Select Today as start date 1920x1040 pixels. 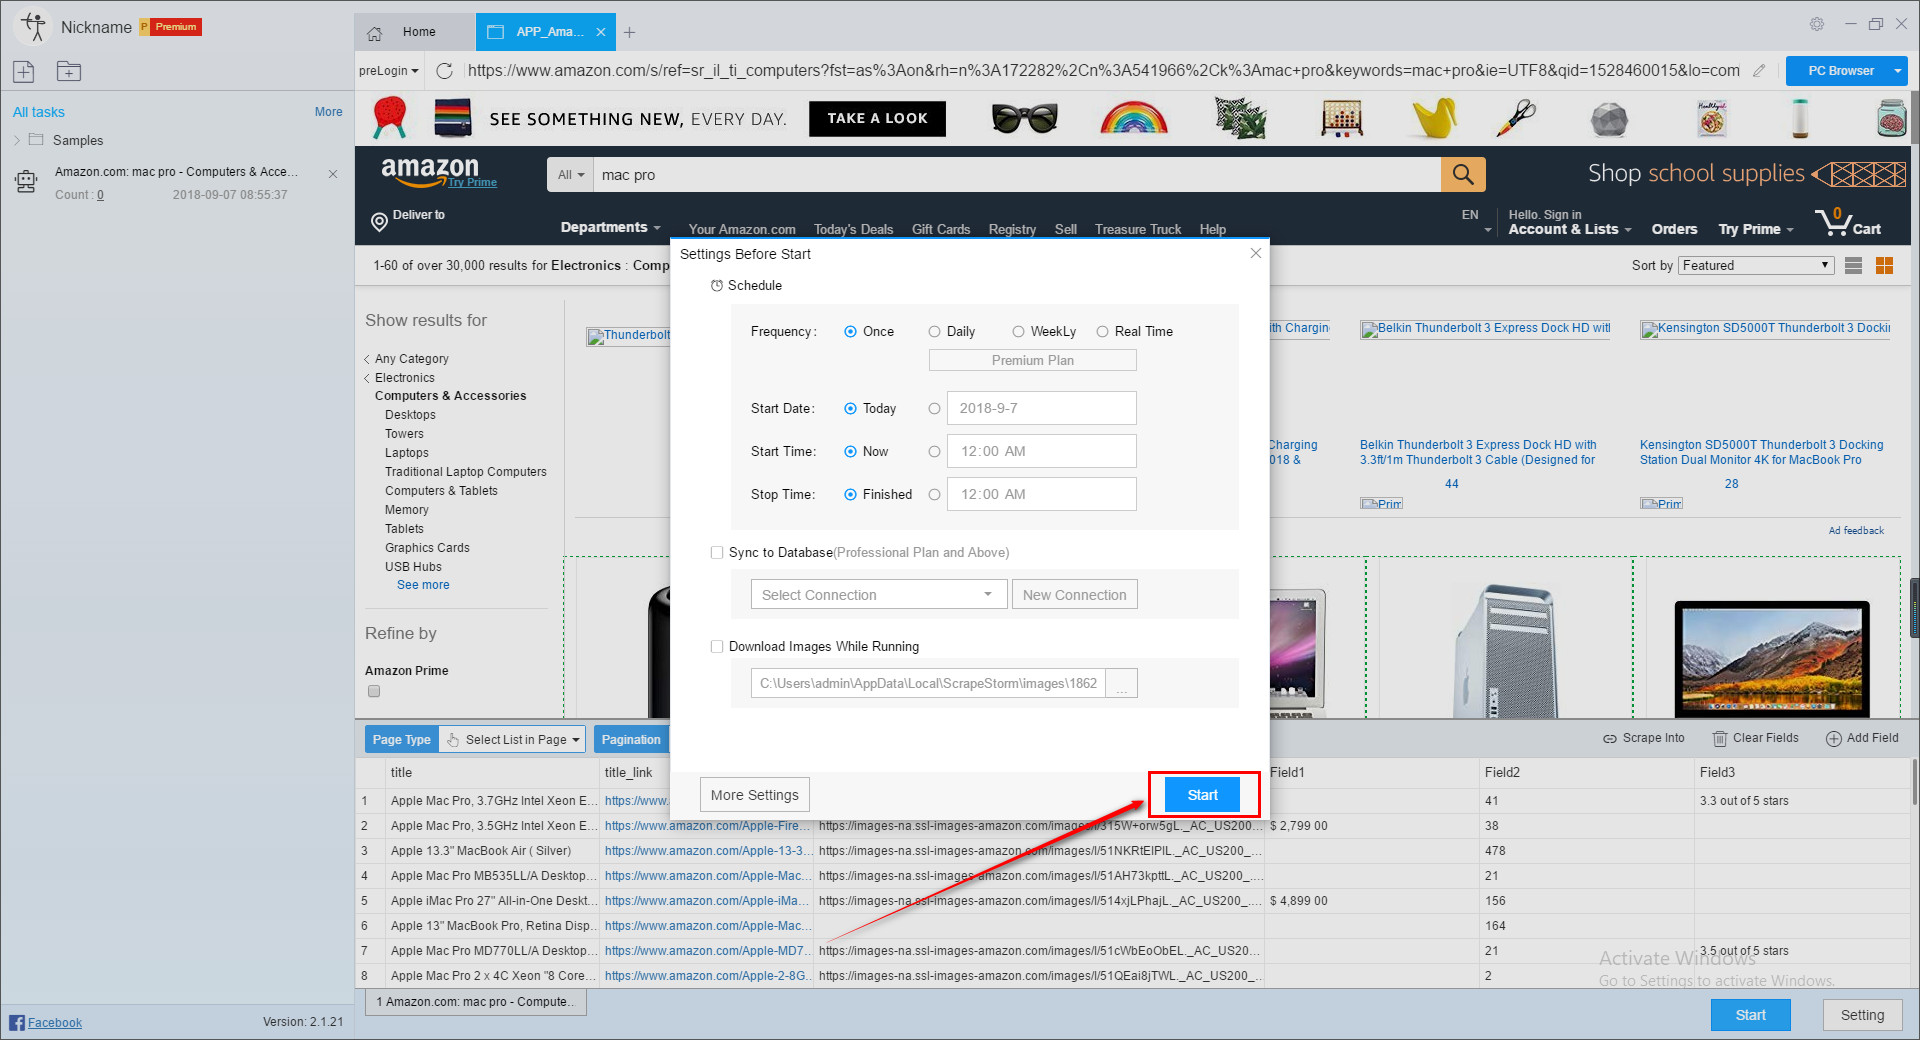(851, 409)
